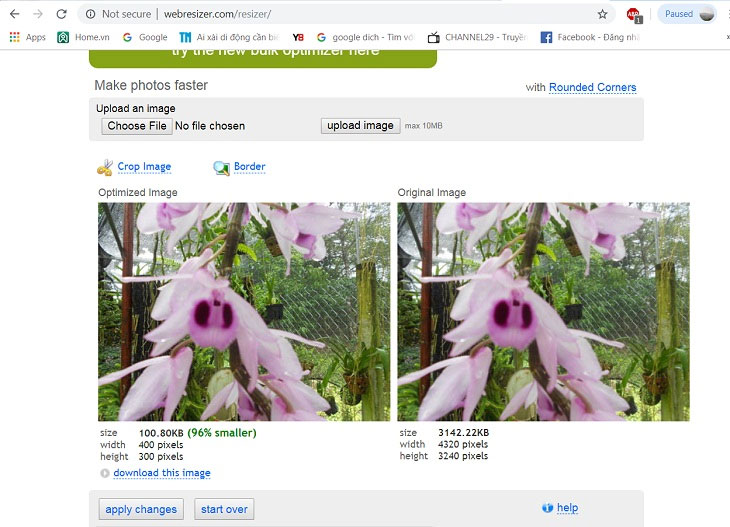Click the browser back arrow
Viewport: 730px width, 527px height.
pos(14,14)
